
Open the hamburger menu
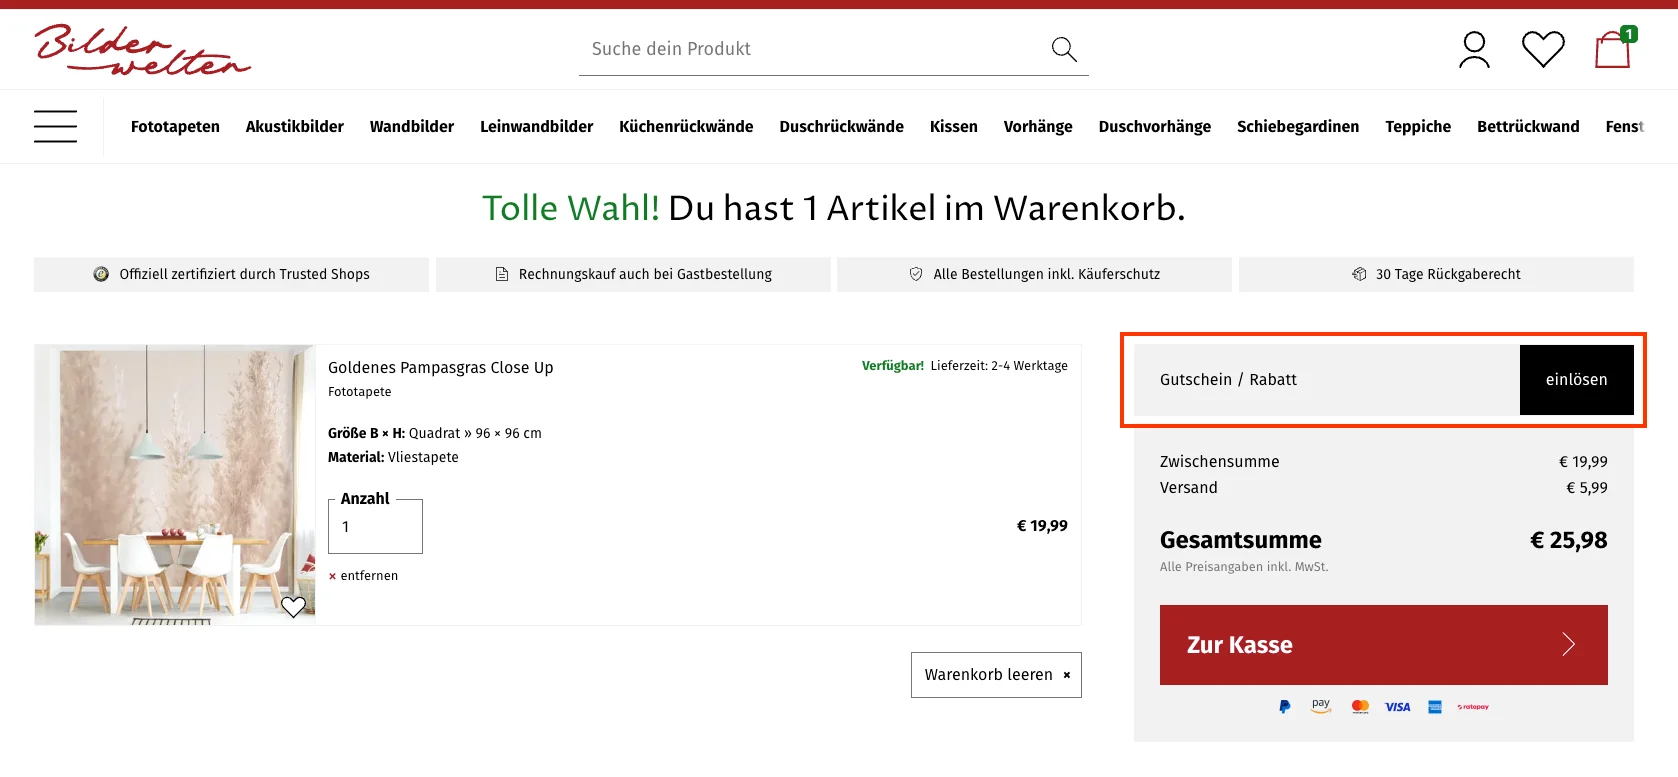coord(55,126)
